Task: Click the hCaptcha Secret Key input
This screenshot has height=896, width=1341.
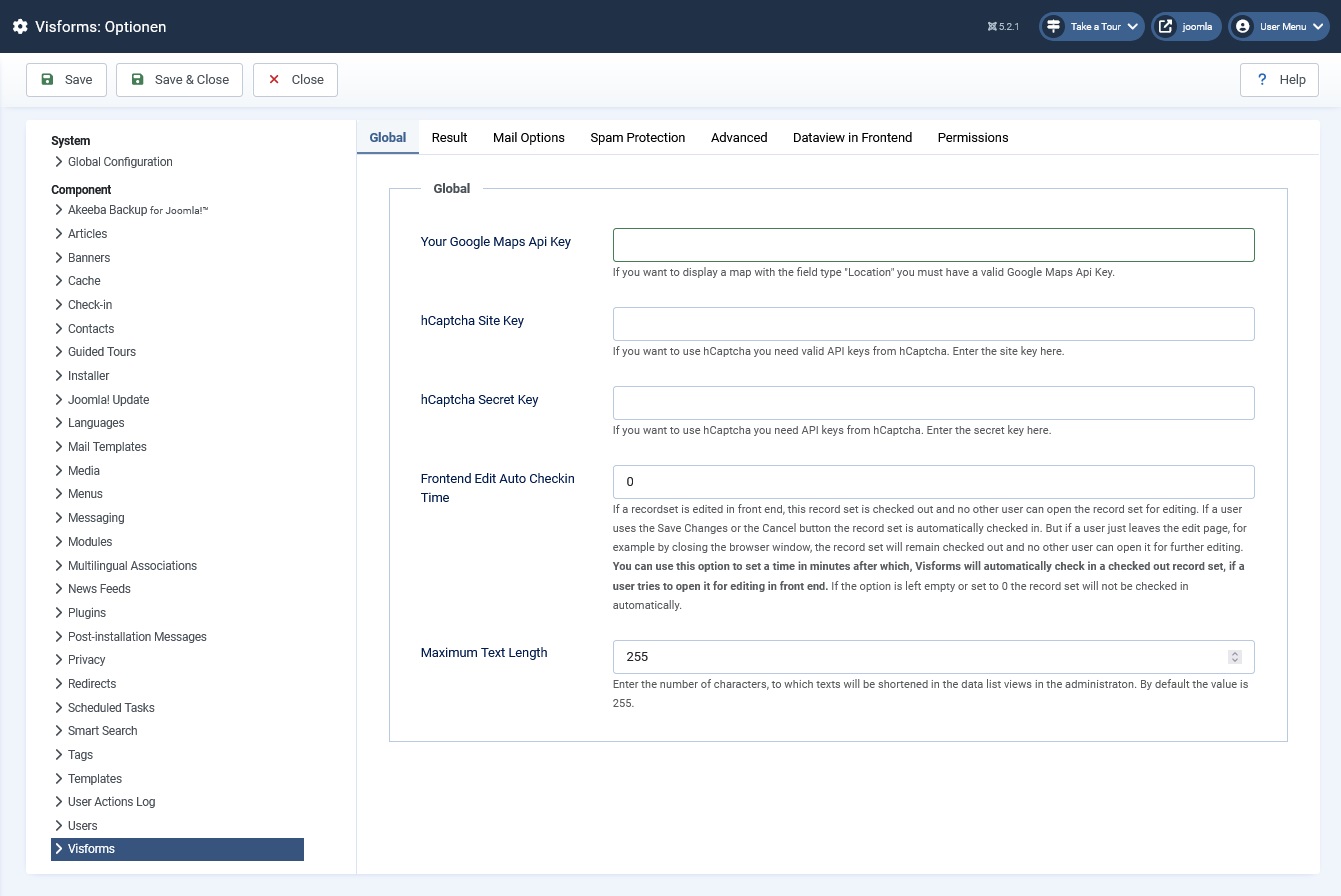Action: pyautogui.click(x=933, y=403)
